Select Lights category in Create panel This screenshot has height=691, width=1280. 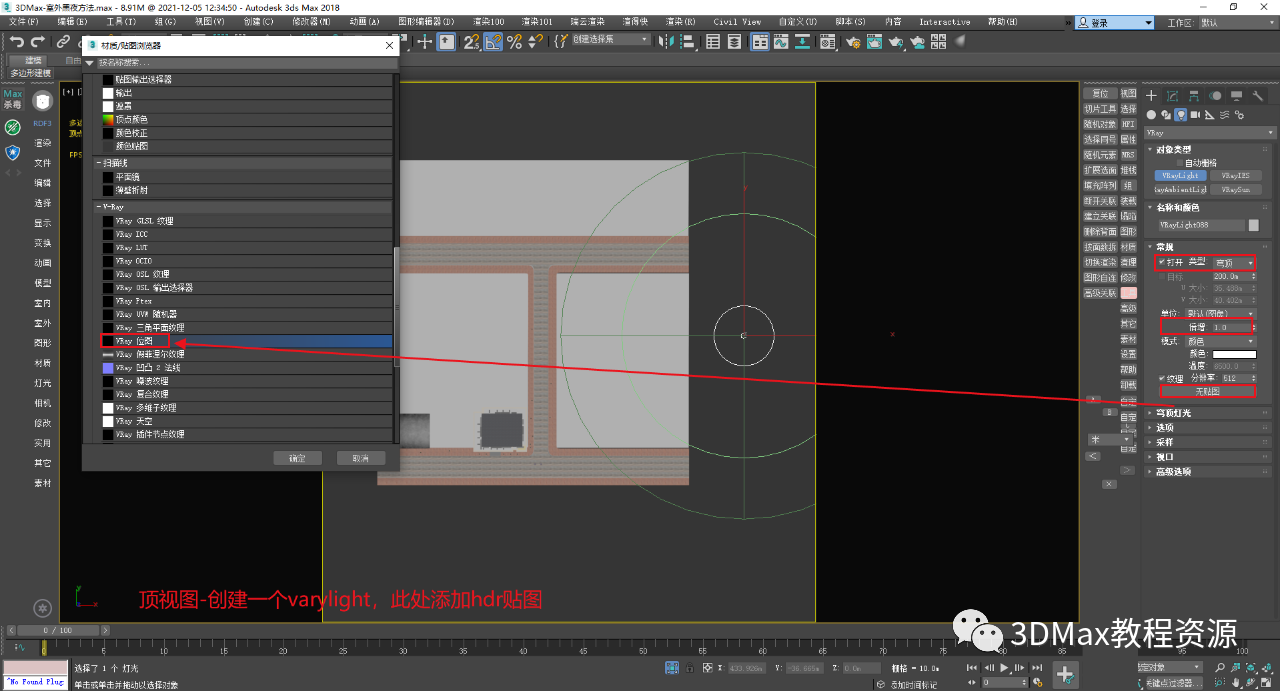coord(1180,114)
